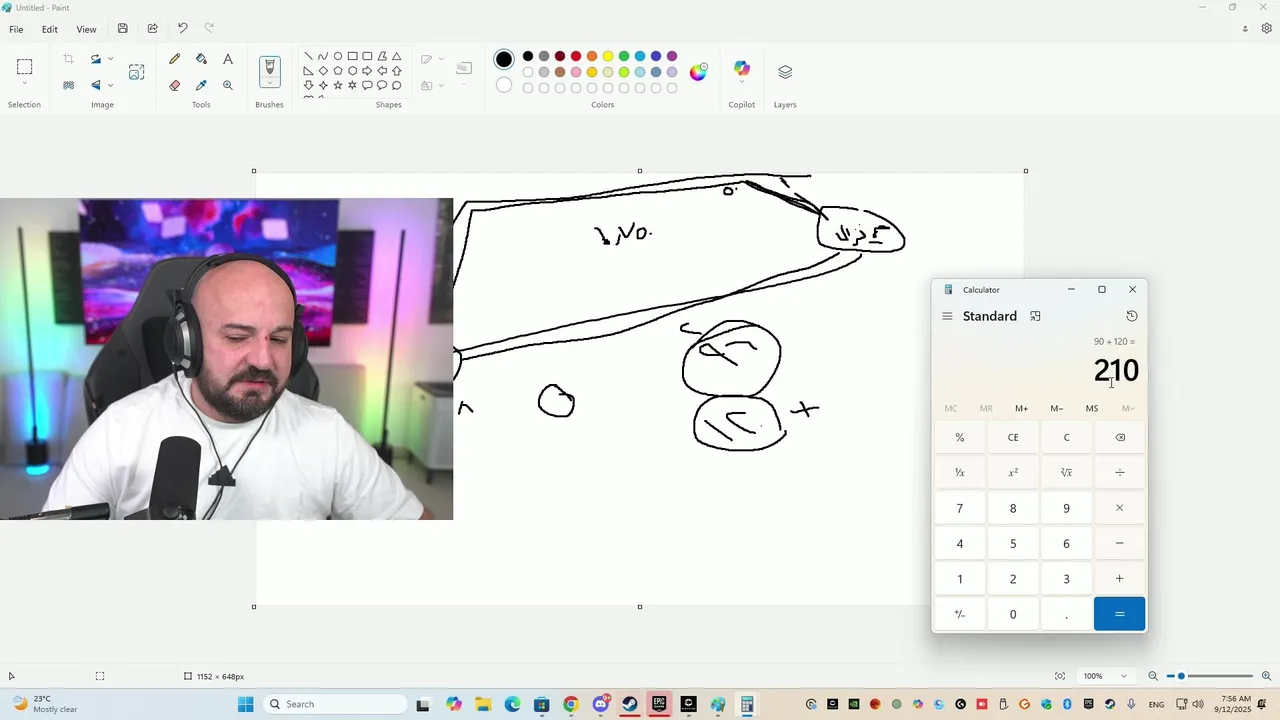Click the Calculator CE button

[x=1013, y=437]
